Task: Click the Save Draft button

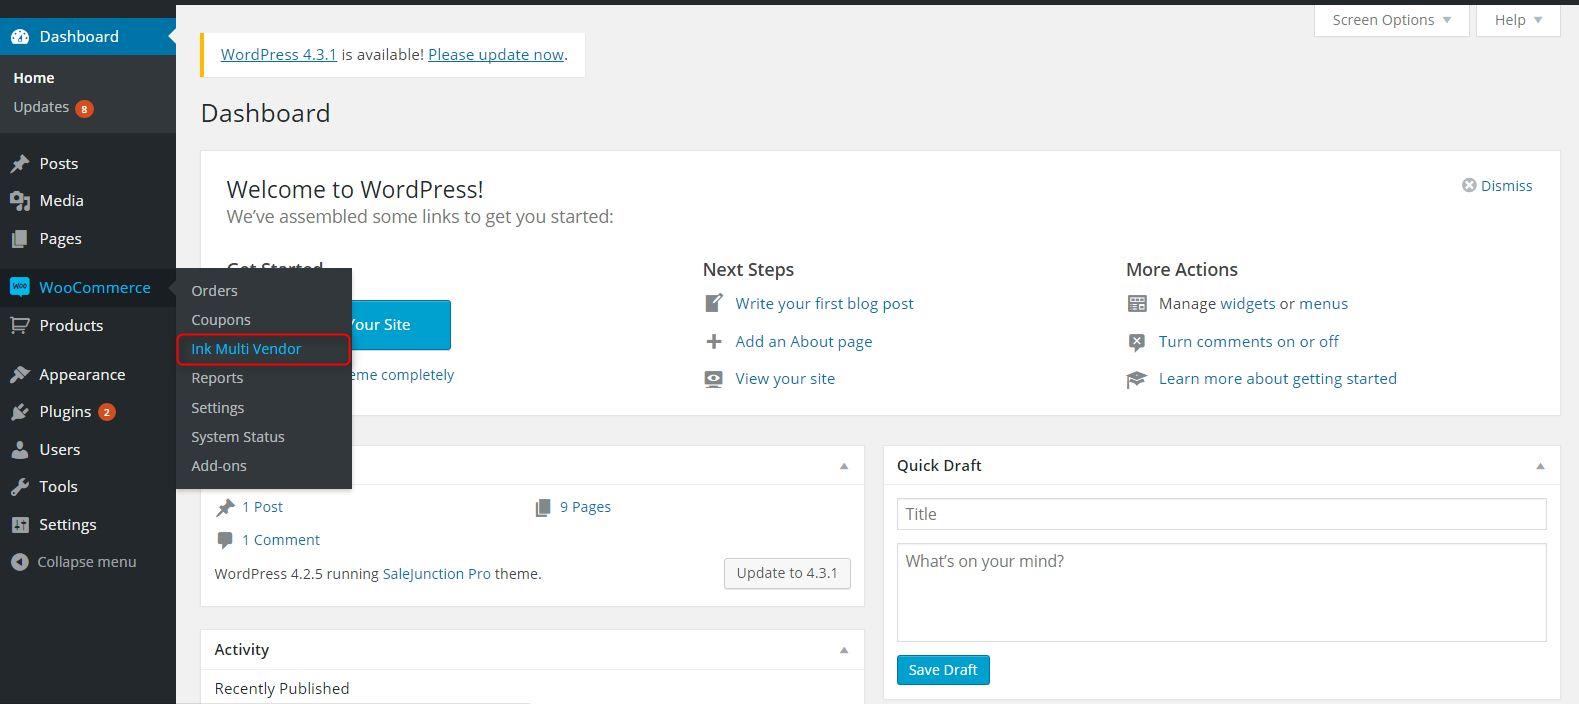Action: [x=943, y=670]
